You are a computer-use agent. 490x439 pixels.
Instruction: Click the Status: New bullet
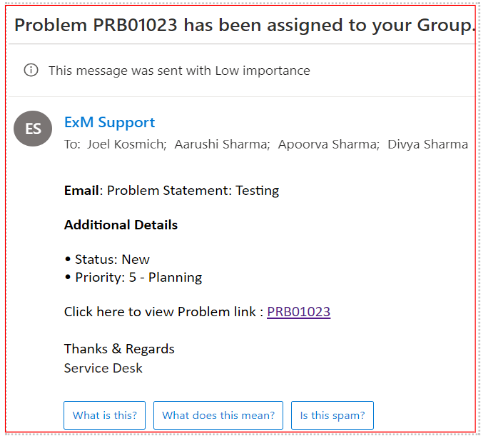[x=107, y=259]
